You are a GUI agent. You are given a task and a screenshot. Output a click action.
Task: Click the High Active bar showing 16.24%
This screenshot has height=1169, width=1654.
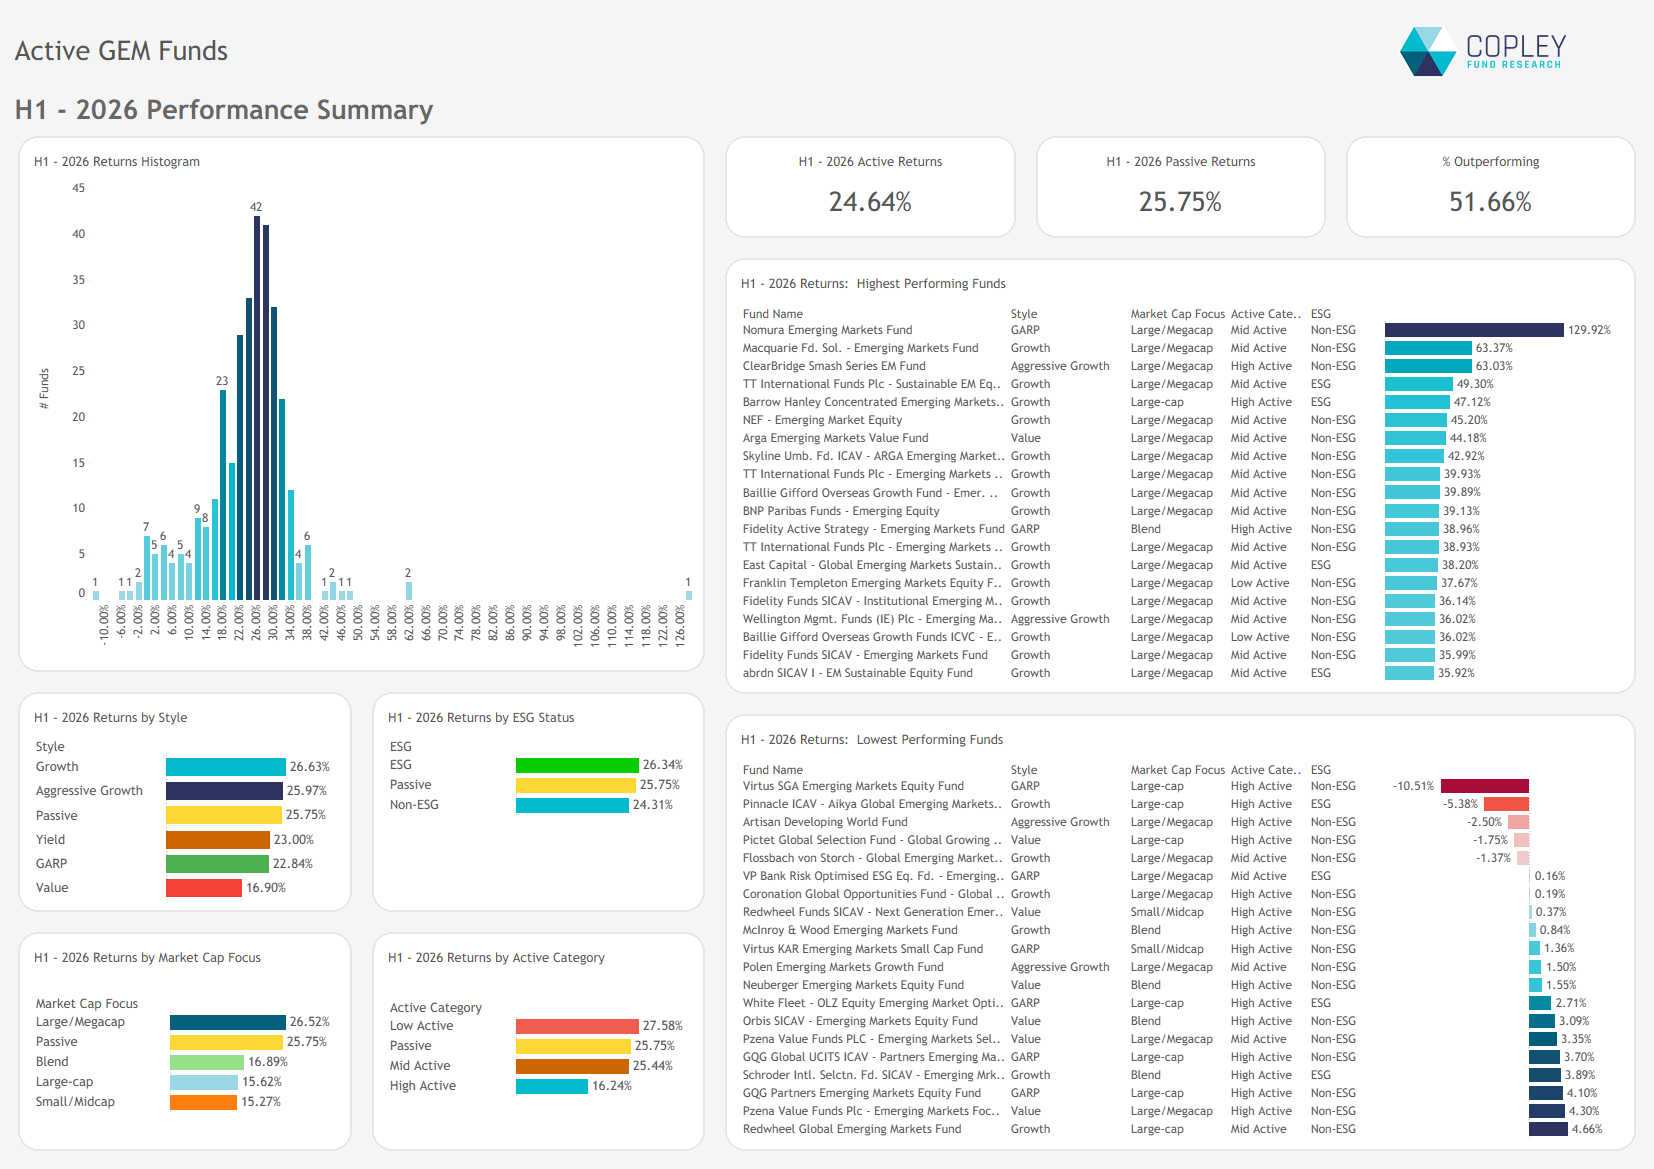coord(552,1086)
